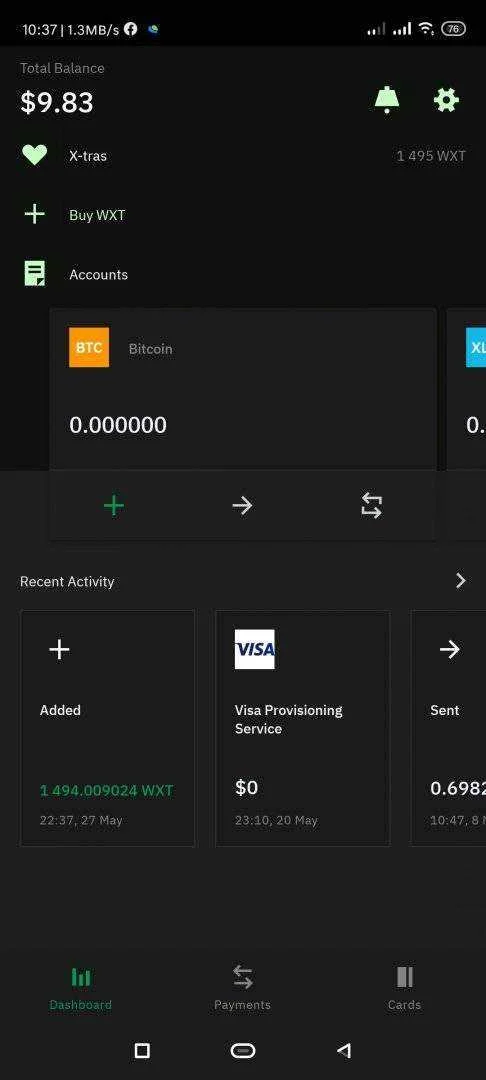Tap the plus icon on Added card
Image resolution: width=486 pixels, height=1080 pixels.
click(59, 650)
